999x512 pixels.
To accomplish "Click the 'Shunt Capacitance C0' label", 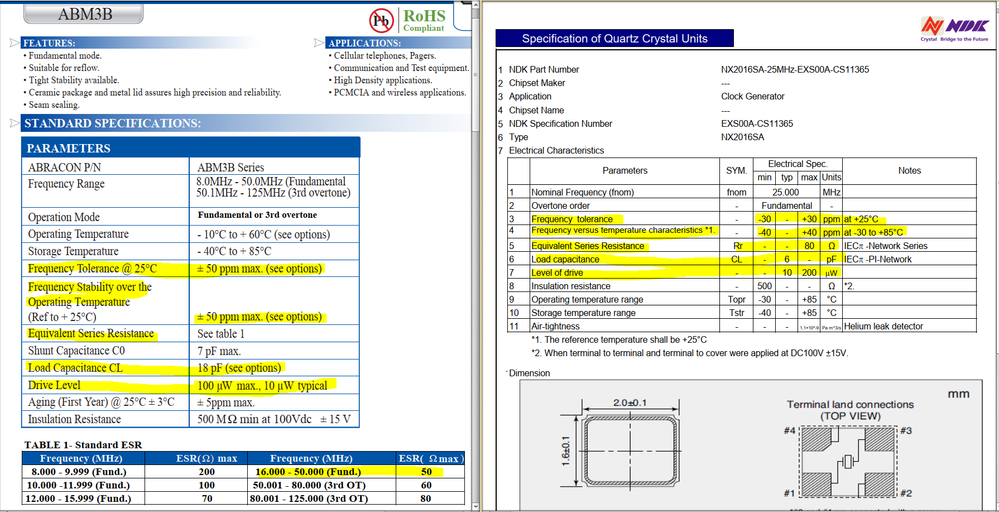I will [75, 350].
